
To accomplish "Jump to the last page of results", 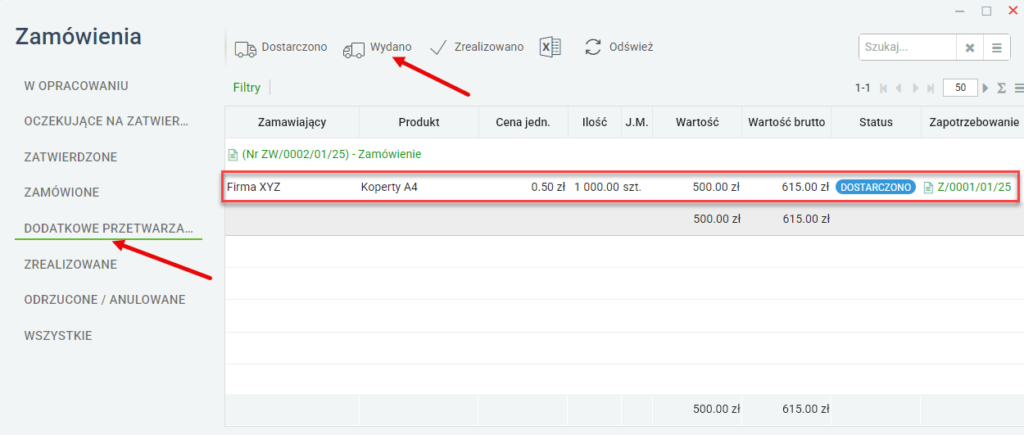I will [x=931, y=88].
